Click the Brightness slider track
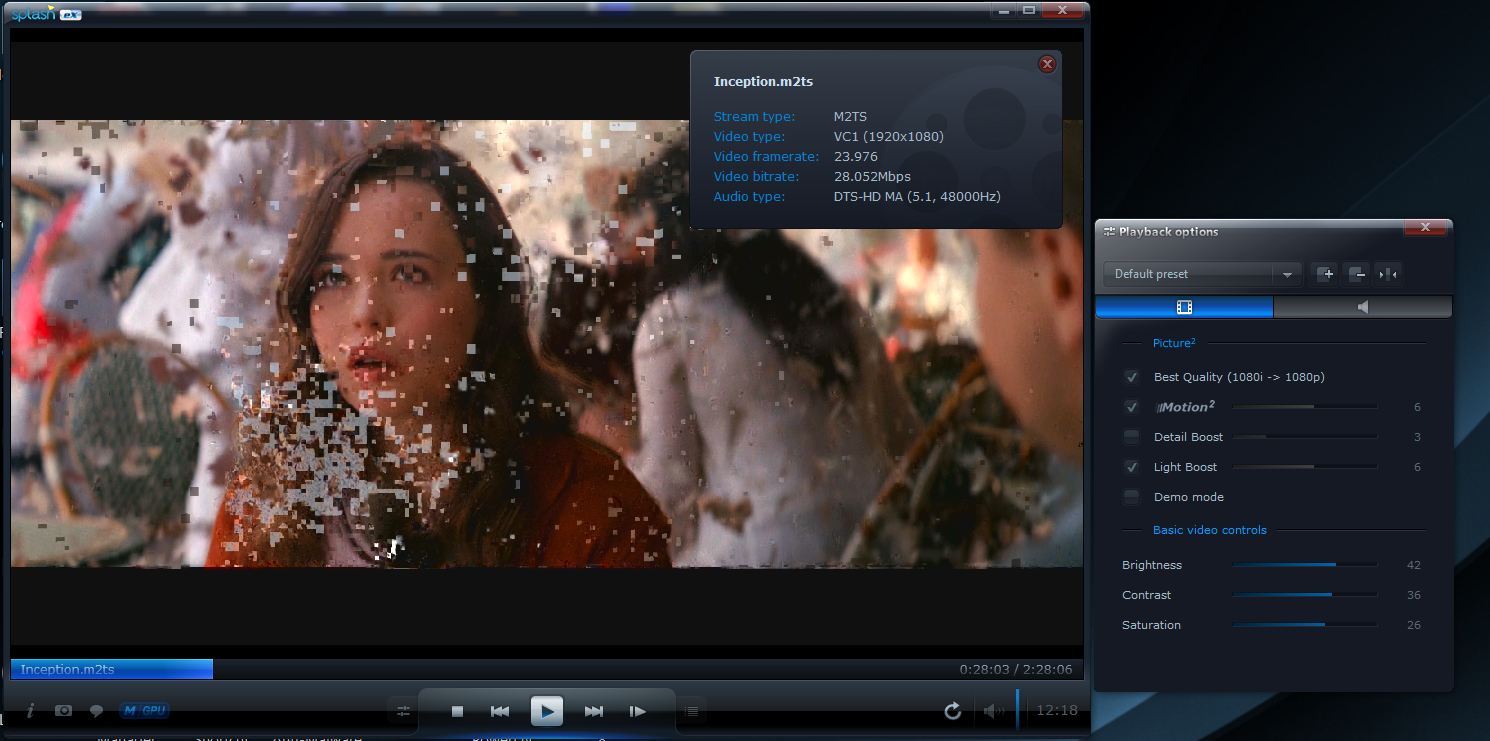The image size is (1490, 741). tap(1304, 565)
